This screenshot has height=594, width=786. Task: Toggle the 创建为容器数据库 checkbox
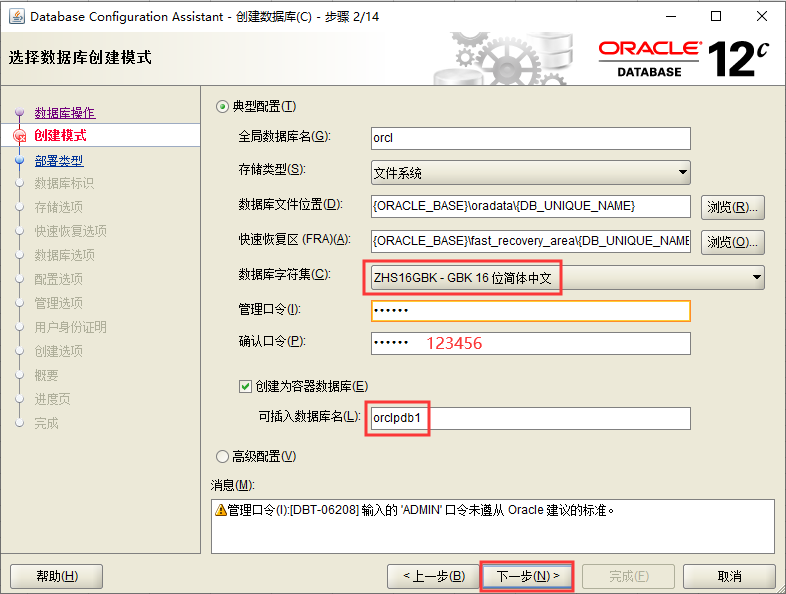tap(245, 386)
